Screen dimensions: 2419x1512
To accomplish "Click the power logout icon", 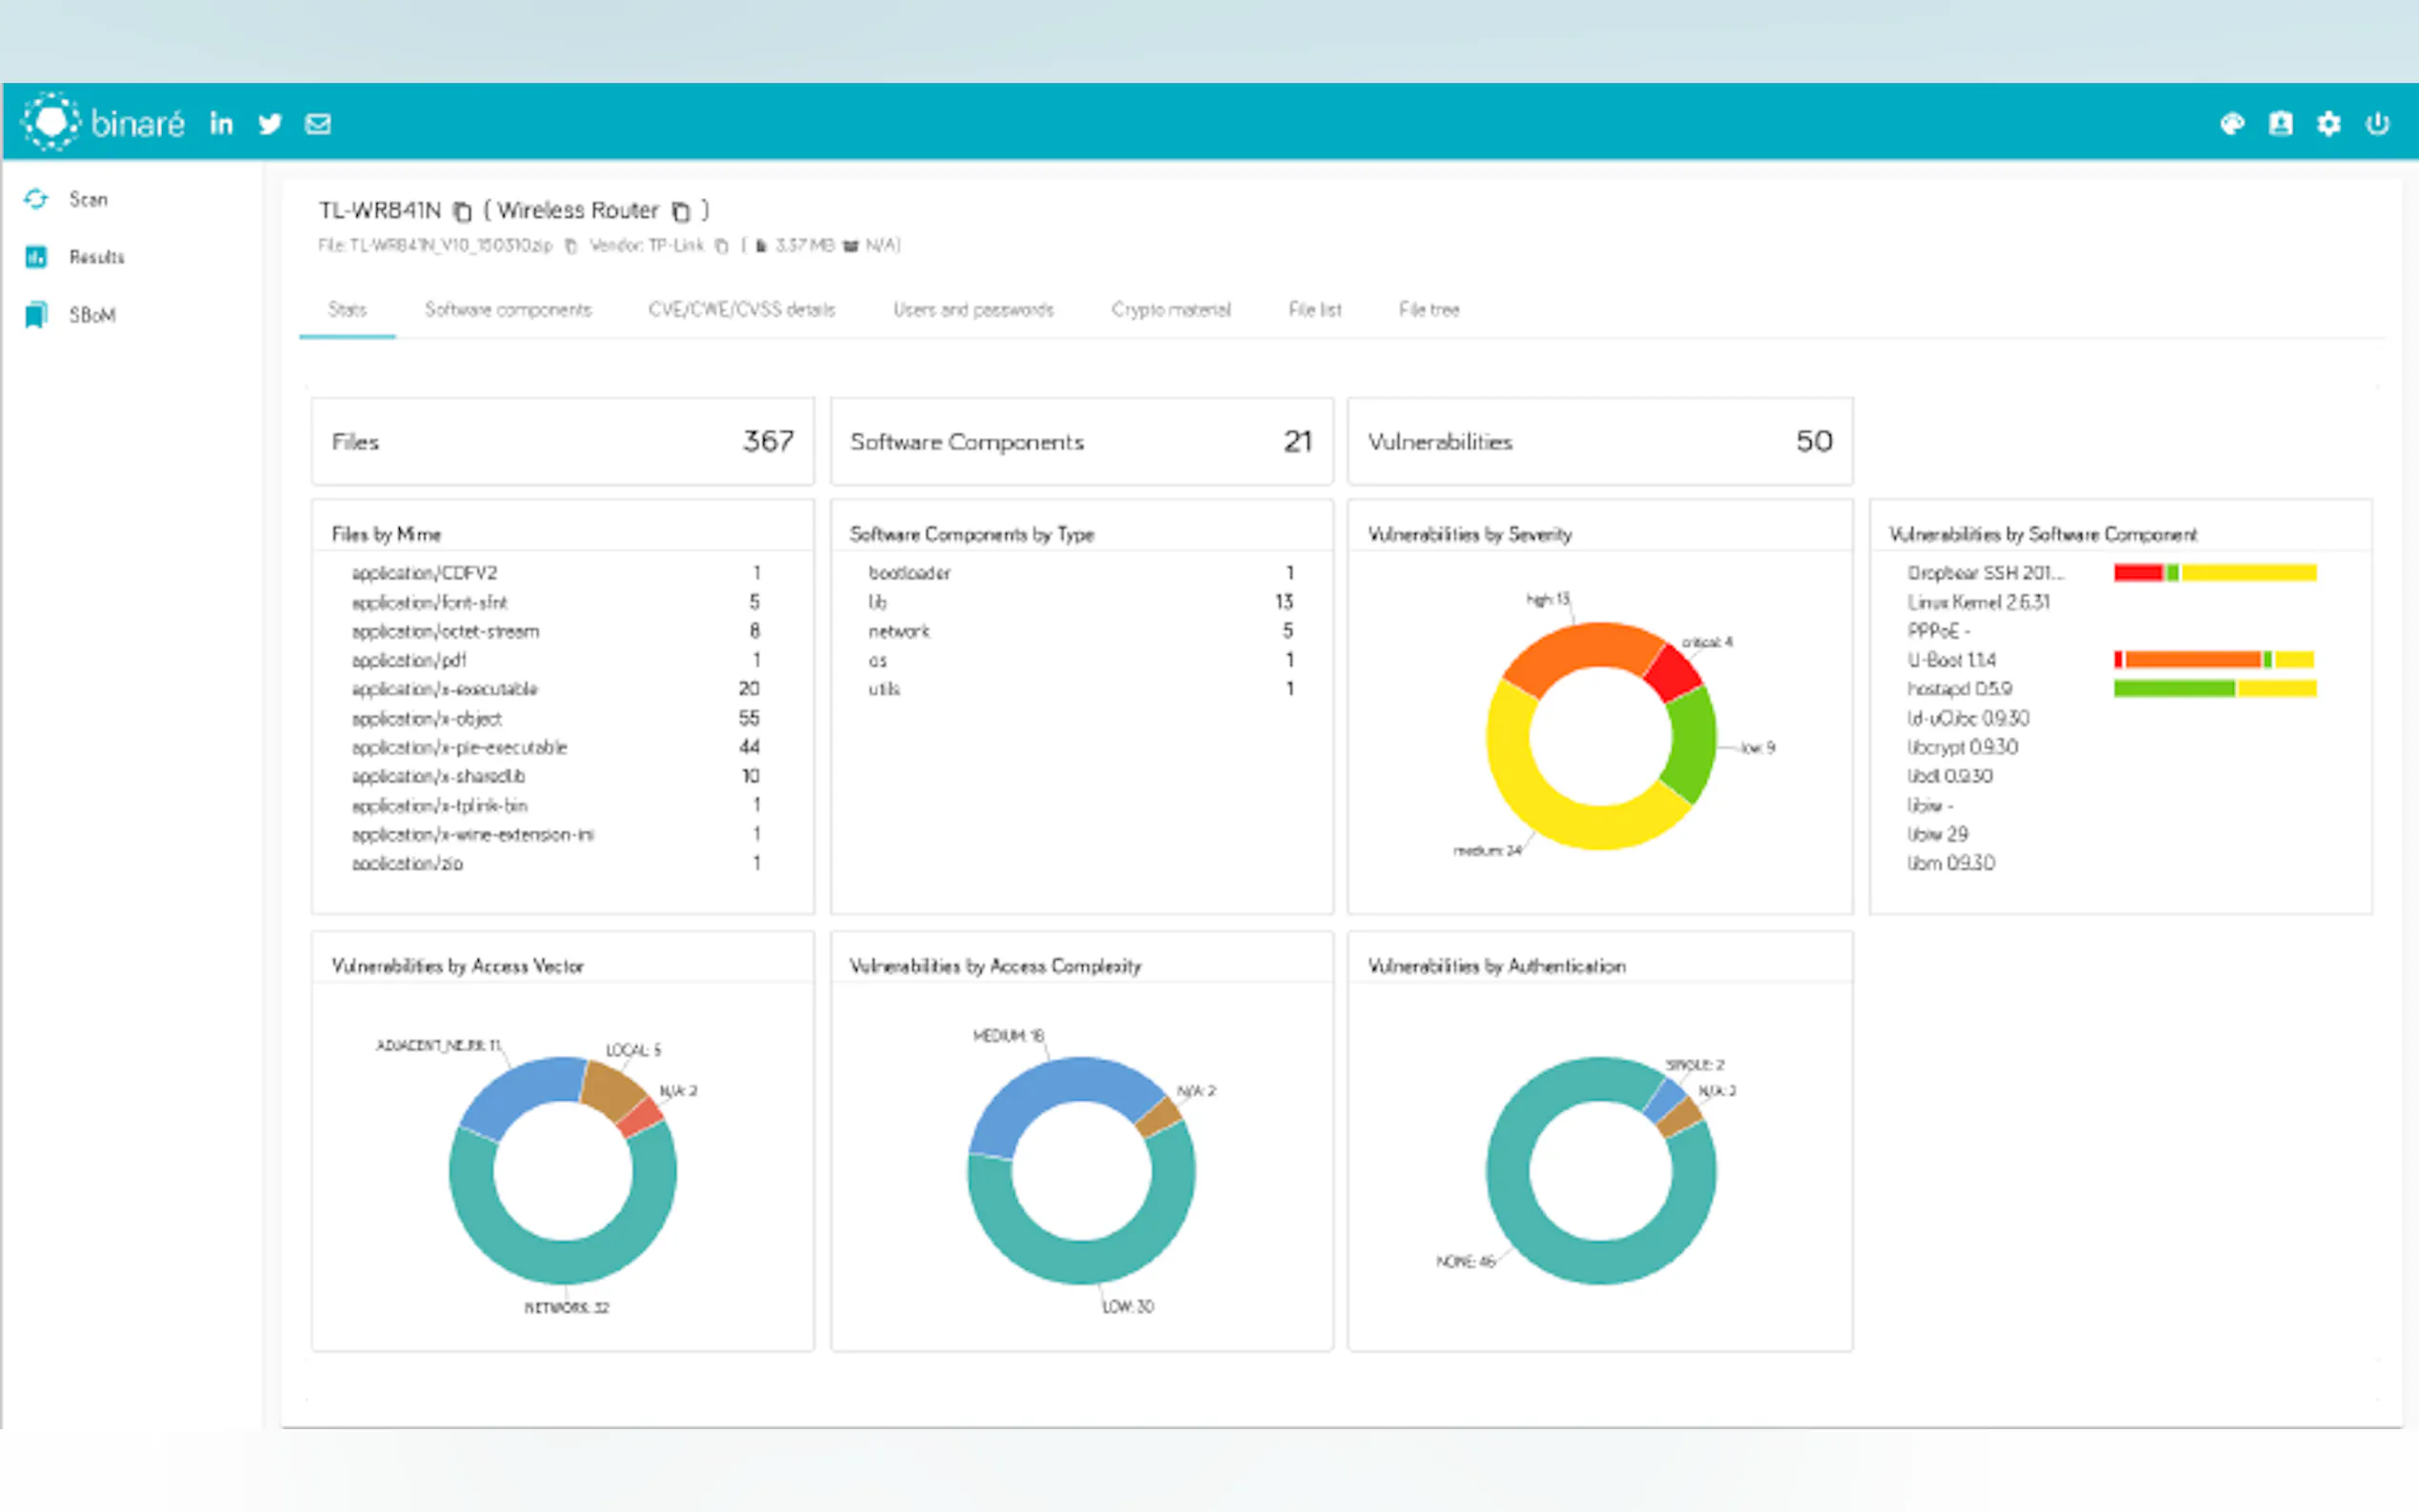I will point(2377,123).
